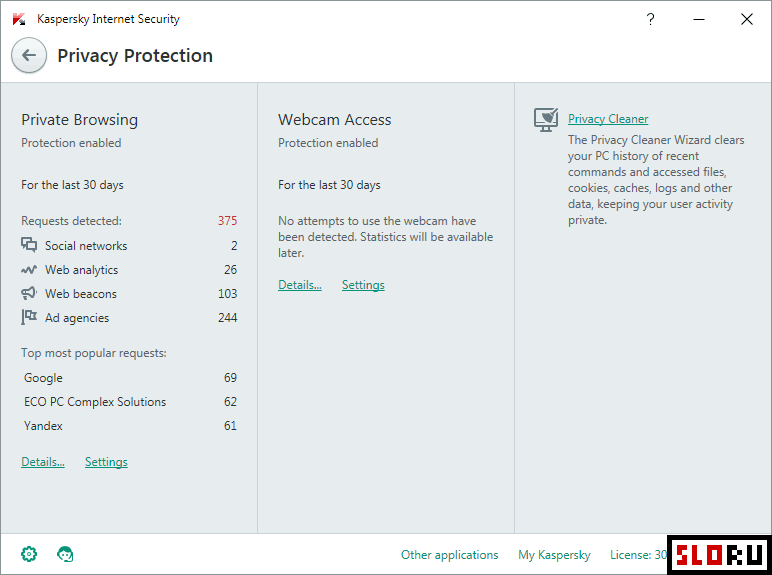Click 'For the last 30 days' under Webcam Access

[x=329, y=185]
